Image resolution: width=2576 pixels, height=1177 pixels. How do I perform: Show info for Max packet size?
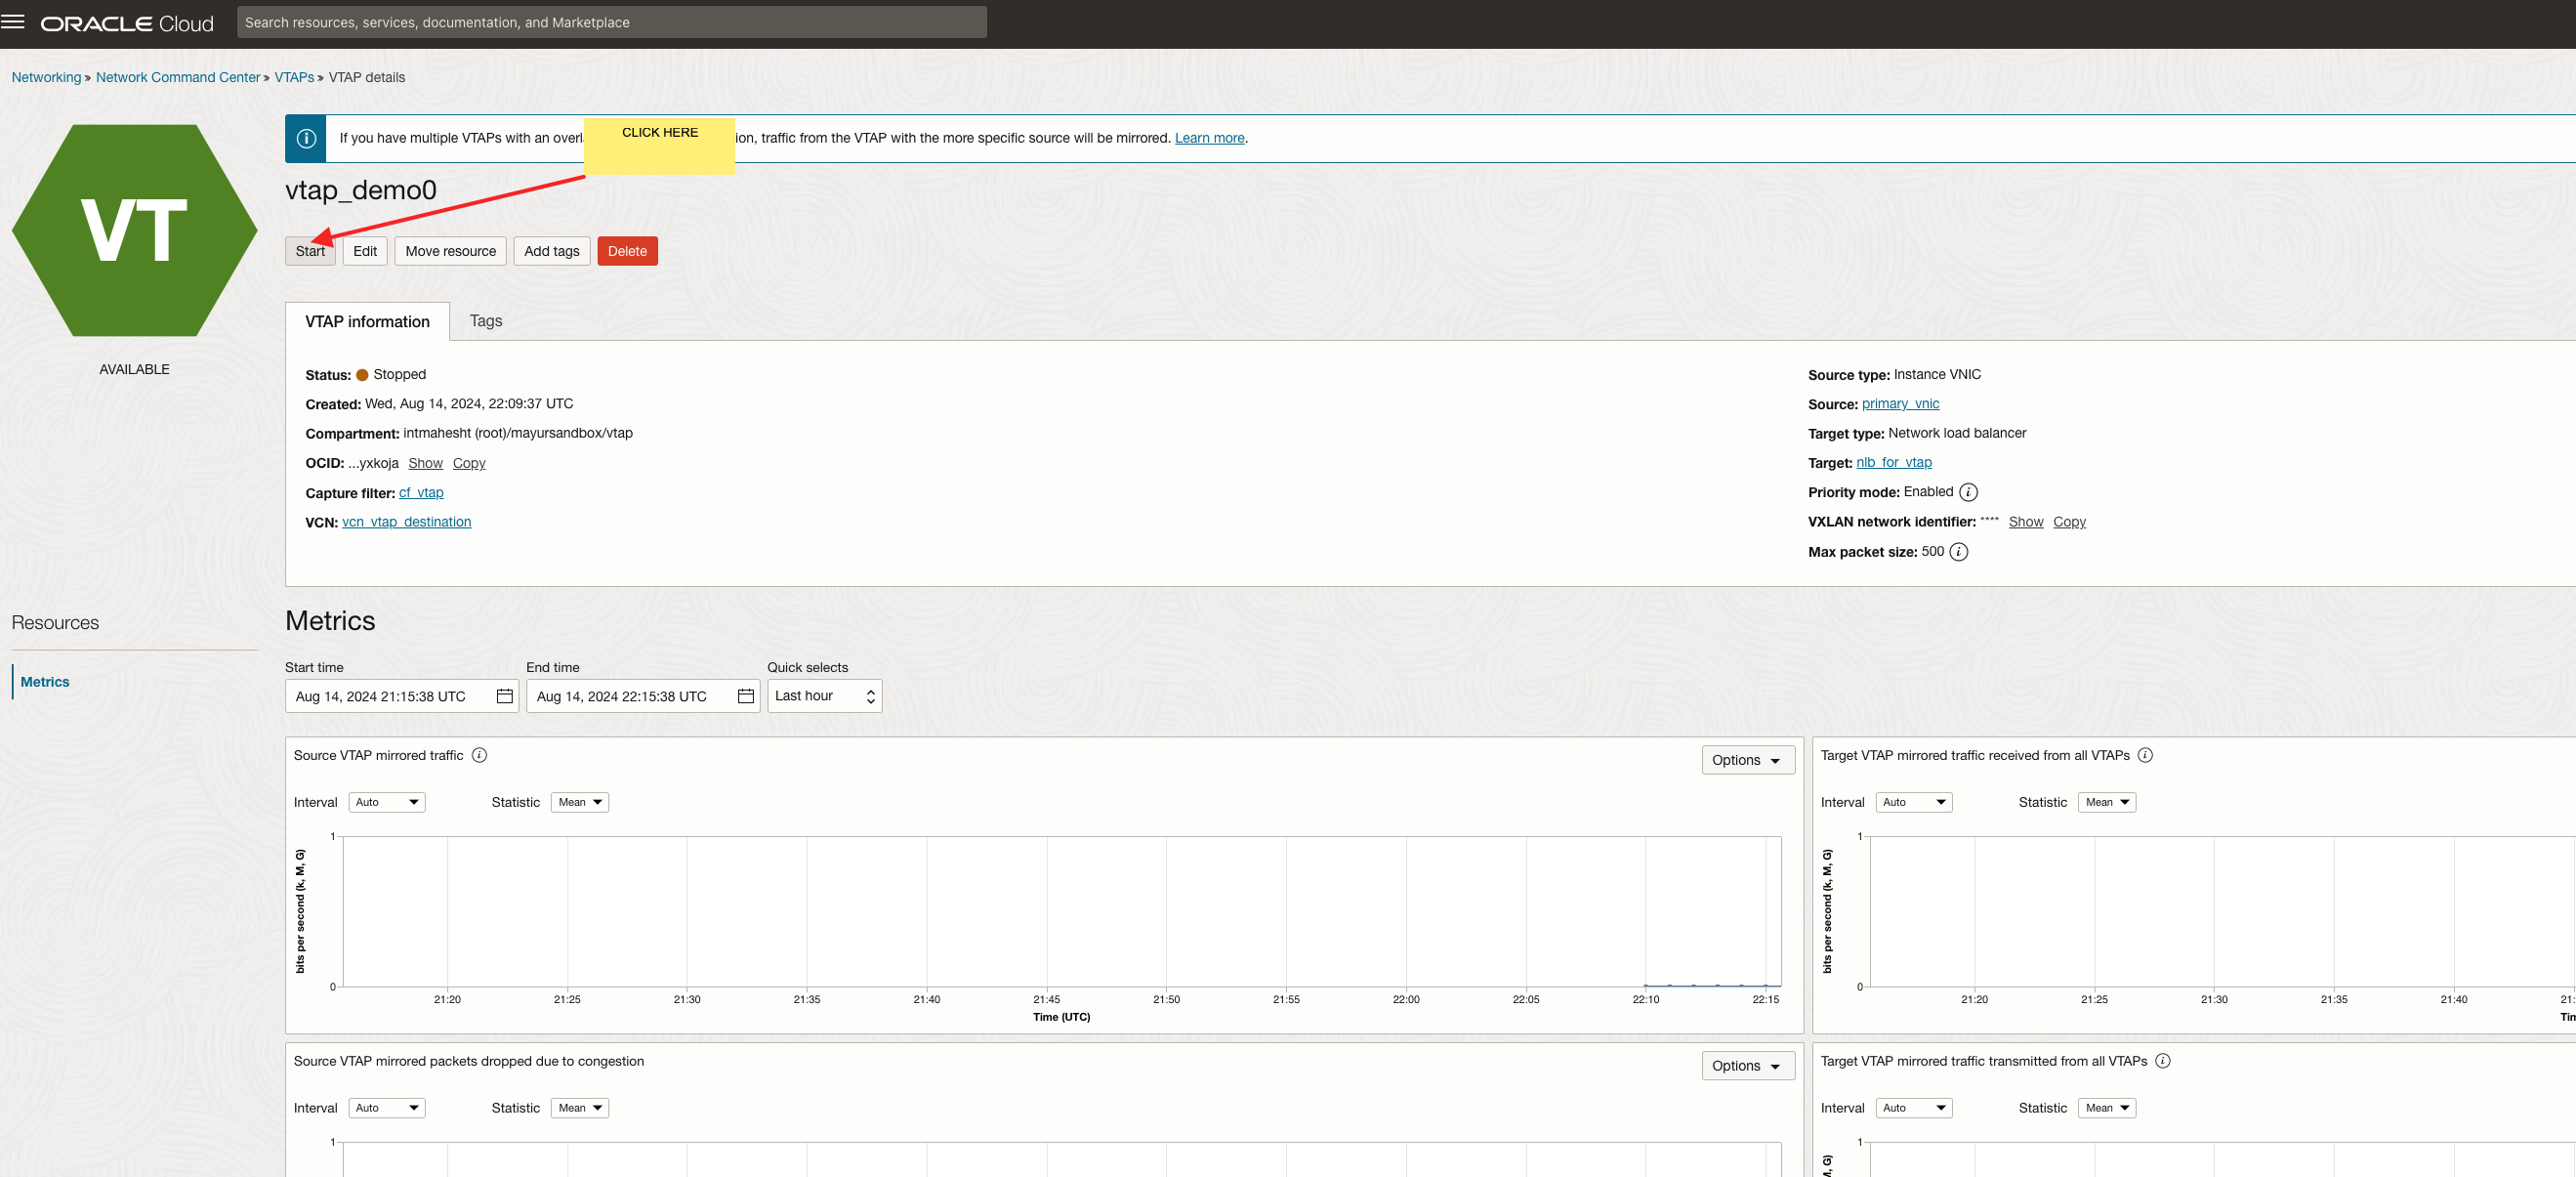pos(1959,552)
